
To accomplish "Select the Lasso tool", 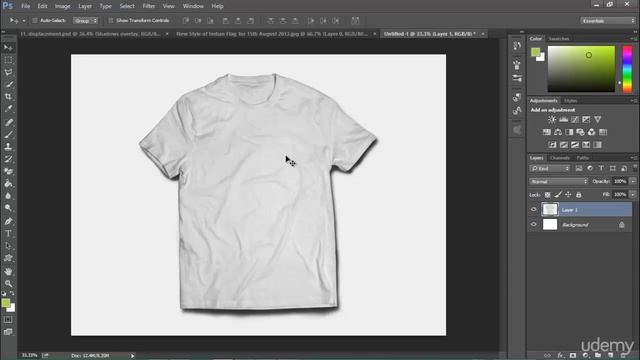I will tap(8, 73).
